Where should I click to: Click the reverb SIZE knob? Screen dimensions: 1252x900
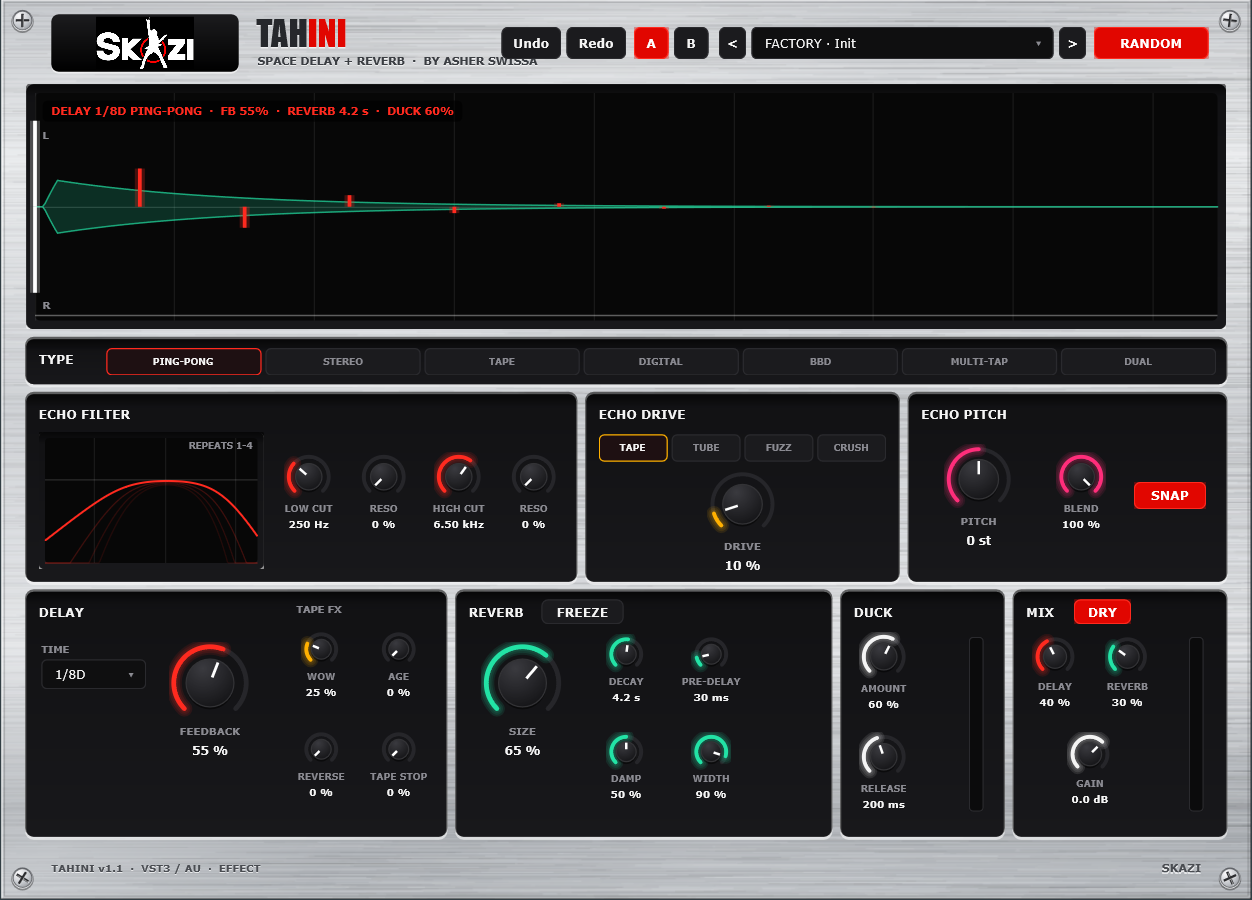tap(520, 682)
